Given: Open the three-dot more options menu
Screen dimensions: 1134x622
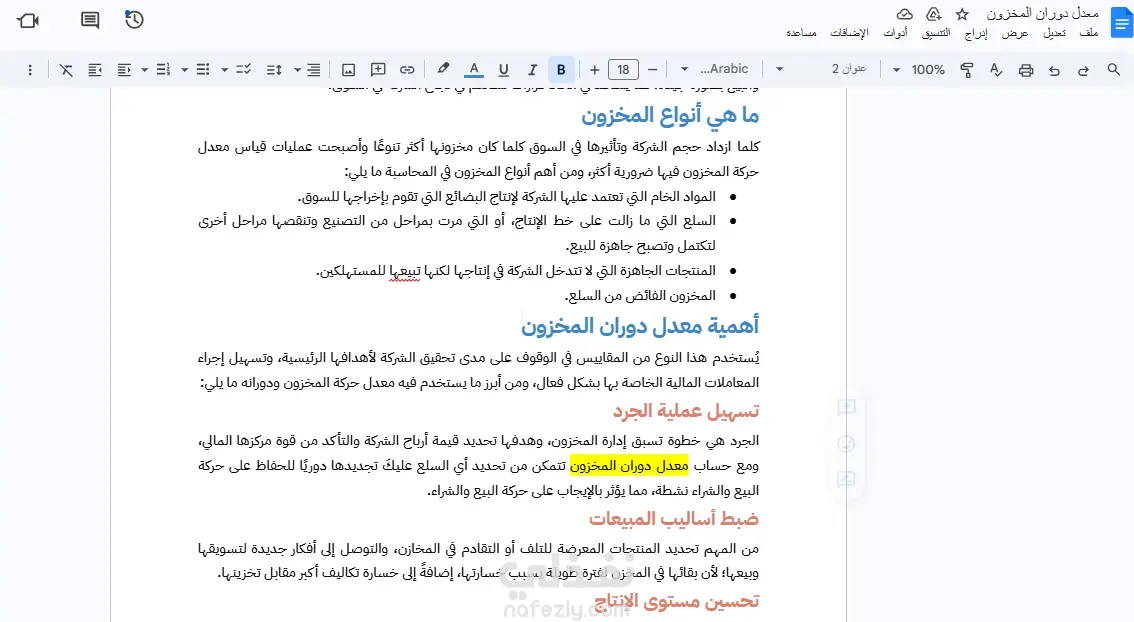Looking at the screenshot, I should (30, 69).
